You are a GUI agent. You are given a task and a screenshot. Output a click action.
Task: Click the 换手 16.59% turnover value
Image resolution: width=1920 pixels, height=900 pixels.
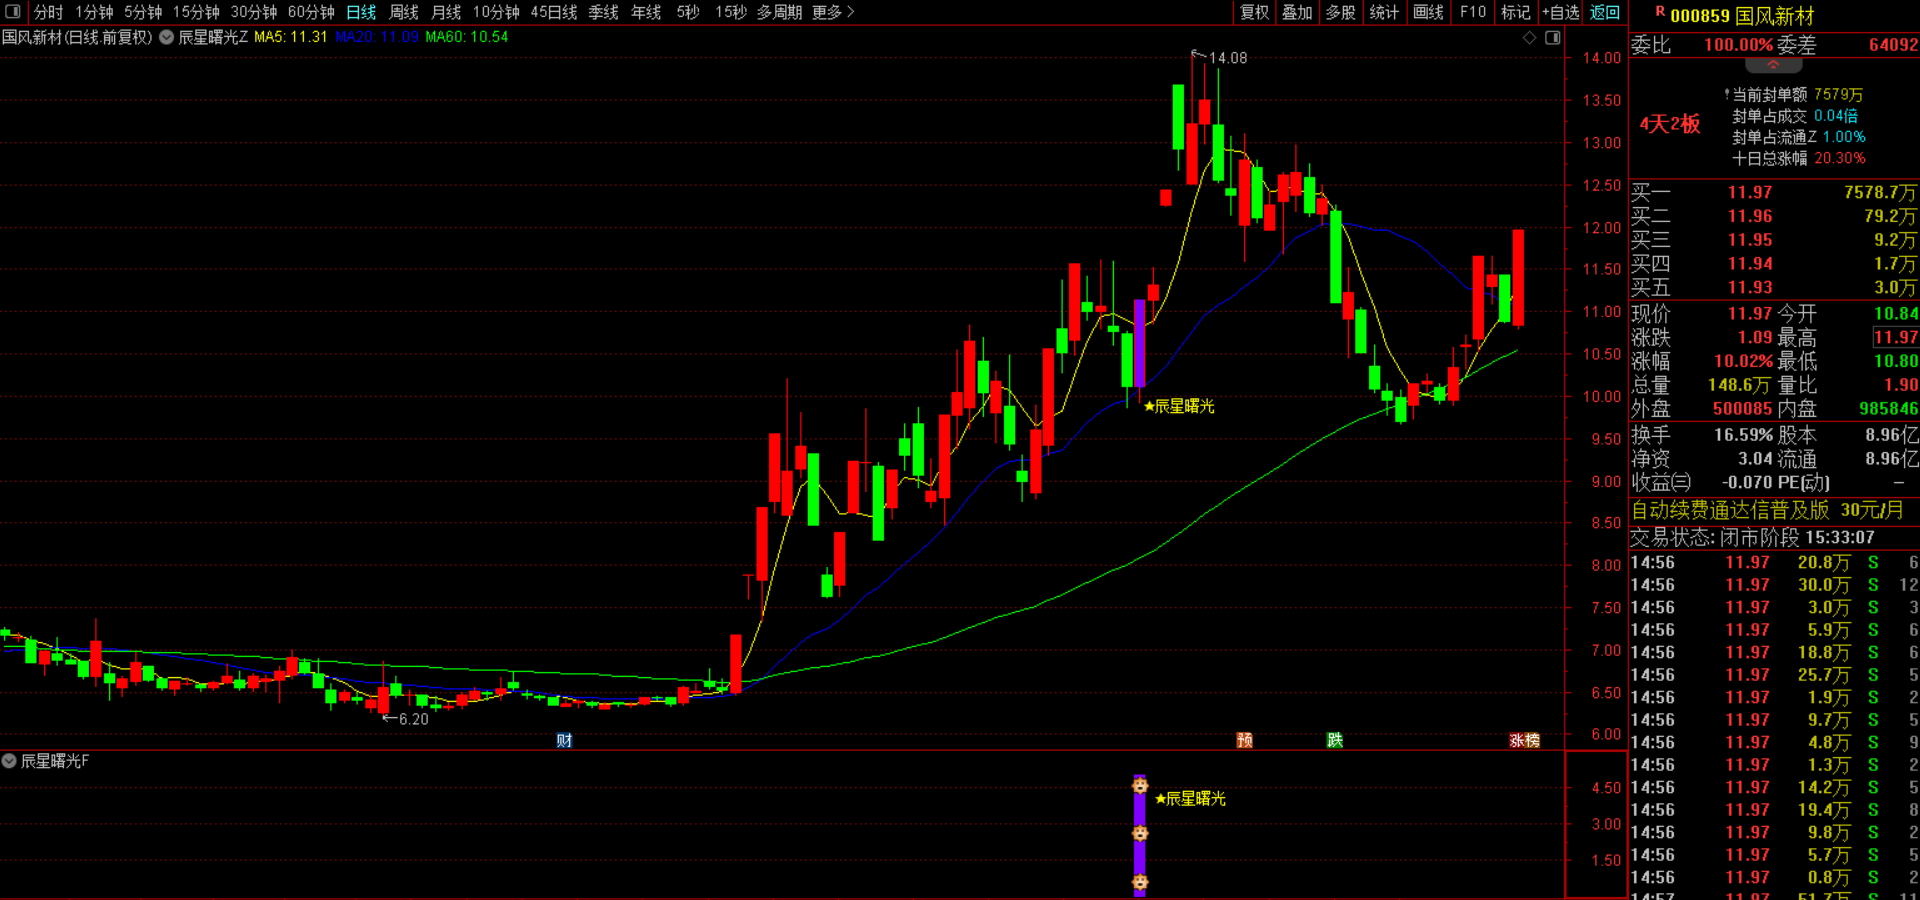pos(1743,435)
